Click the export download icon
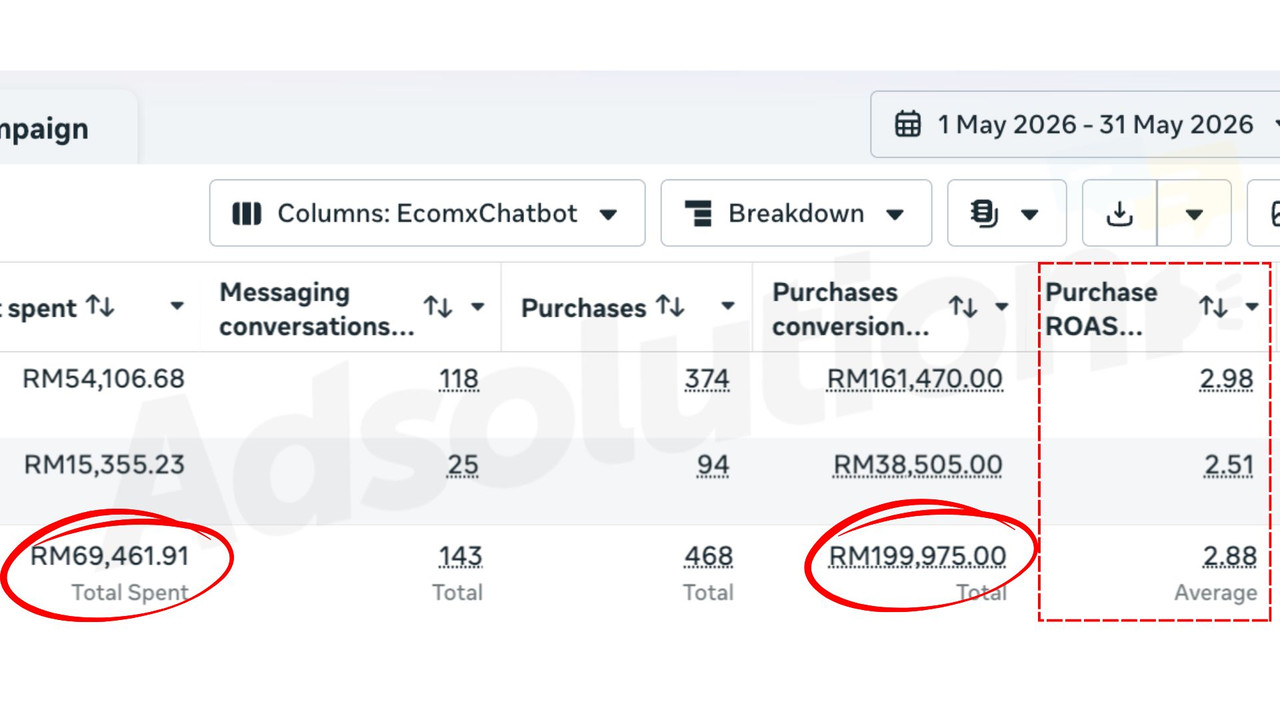The width and height of the screenshot is (1280, 720). [1120, 213]
